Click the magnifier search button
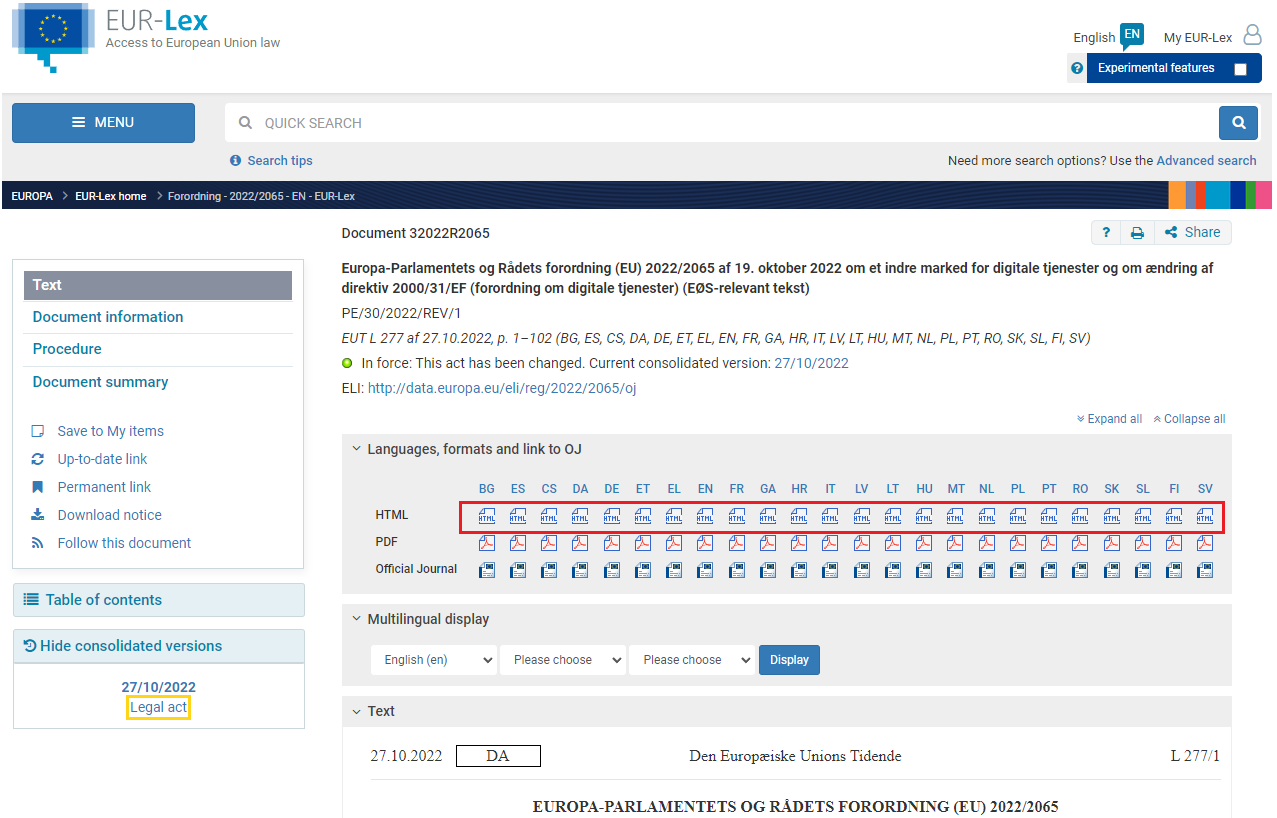 [x=1238, y=123]
